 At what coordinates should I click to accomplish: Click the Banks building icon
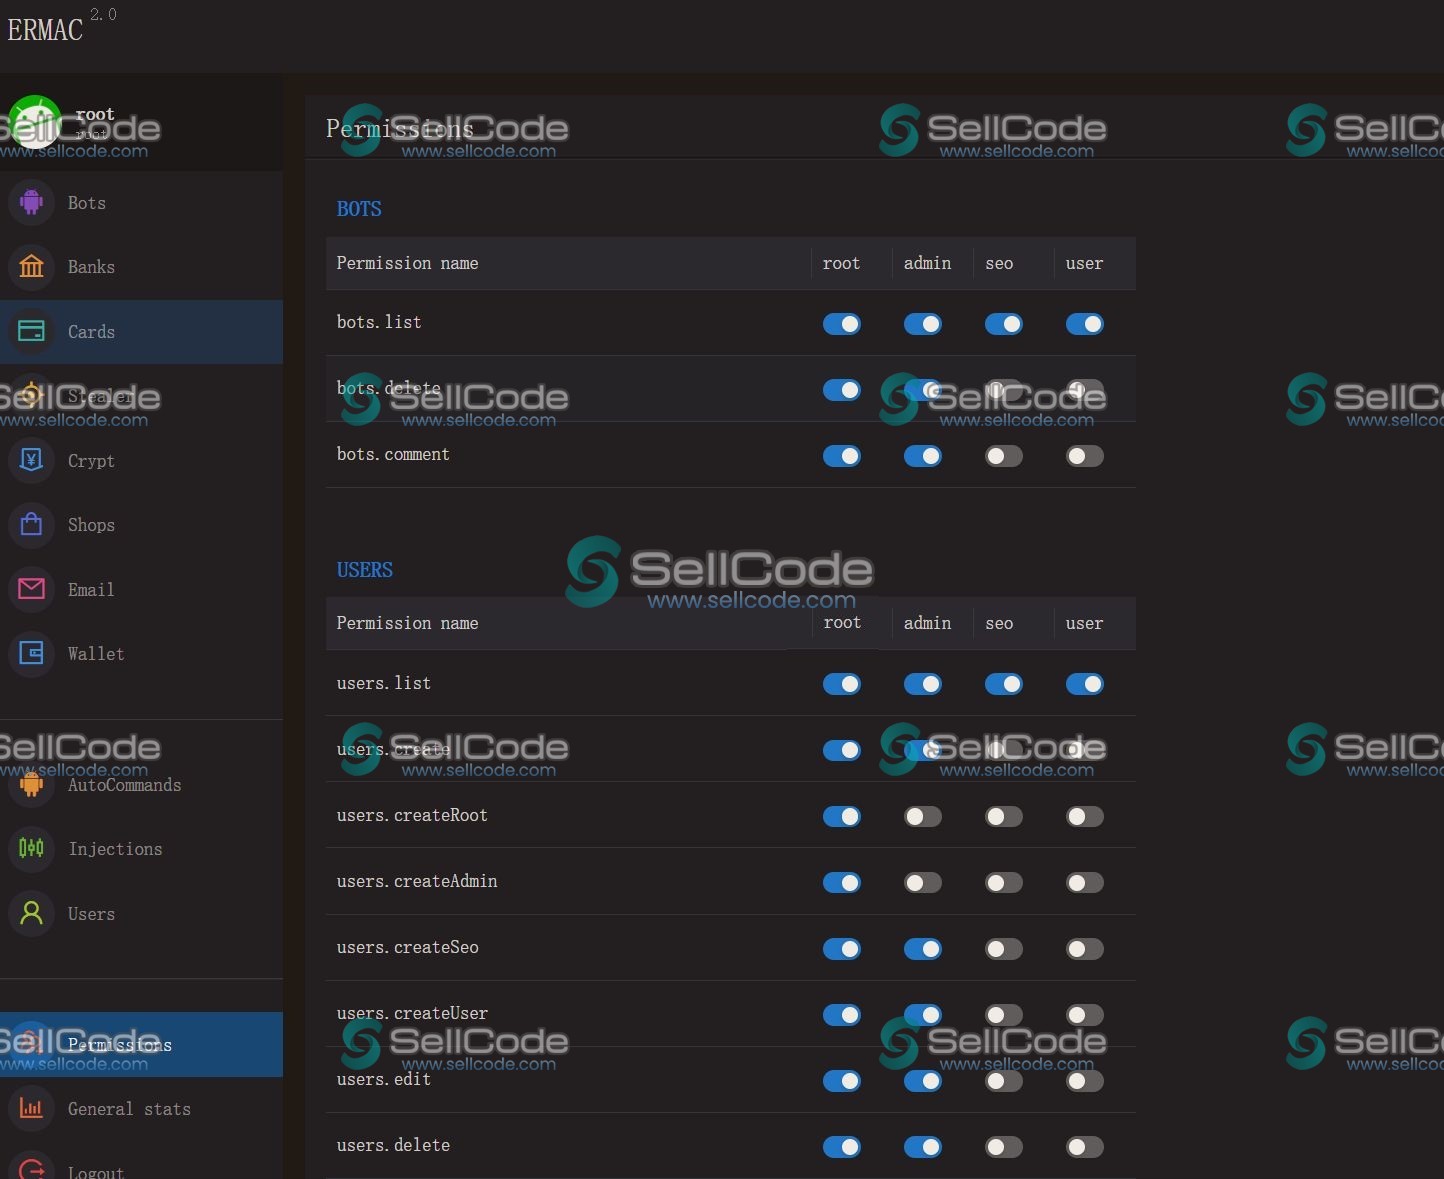(31, 266)
